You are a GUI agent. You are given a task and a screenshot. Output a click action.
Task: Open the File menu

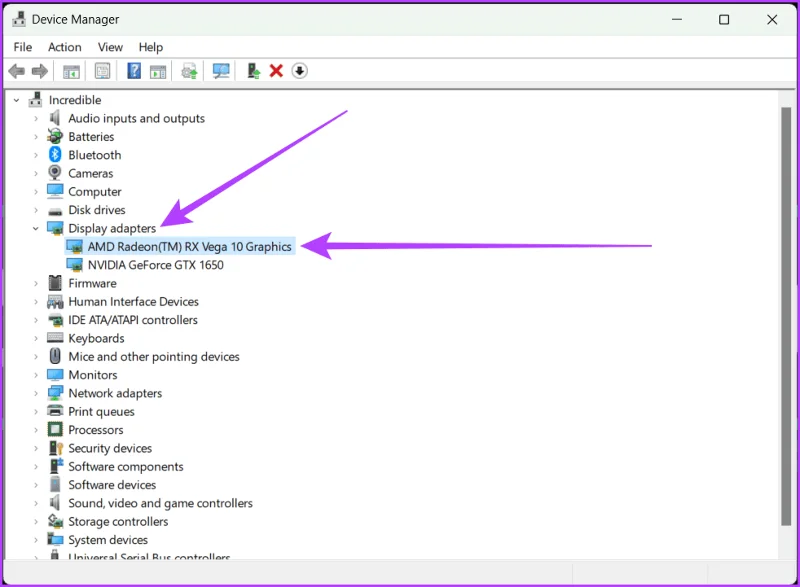pos(23,47)
